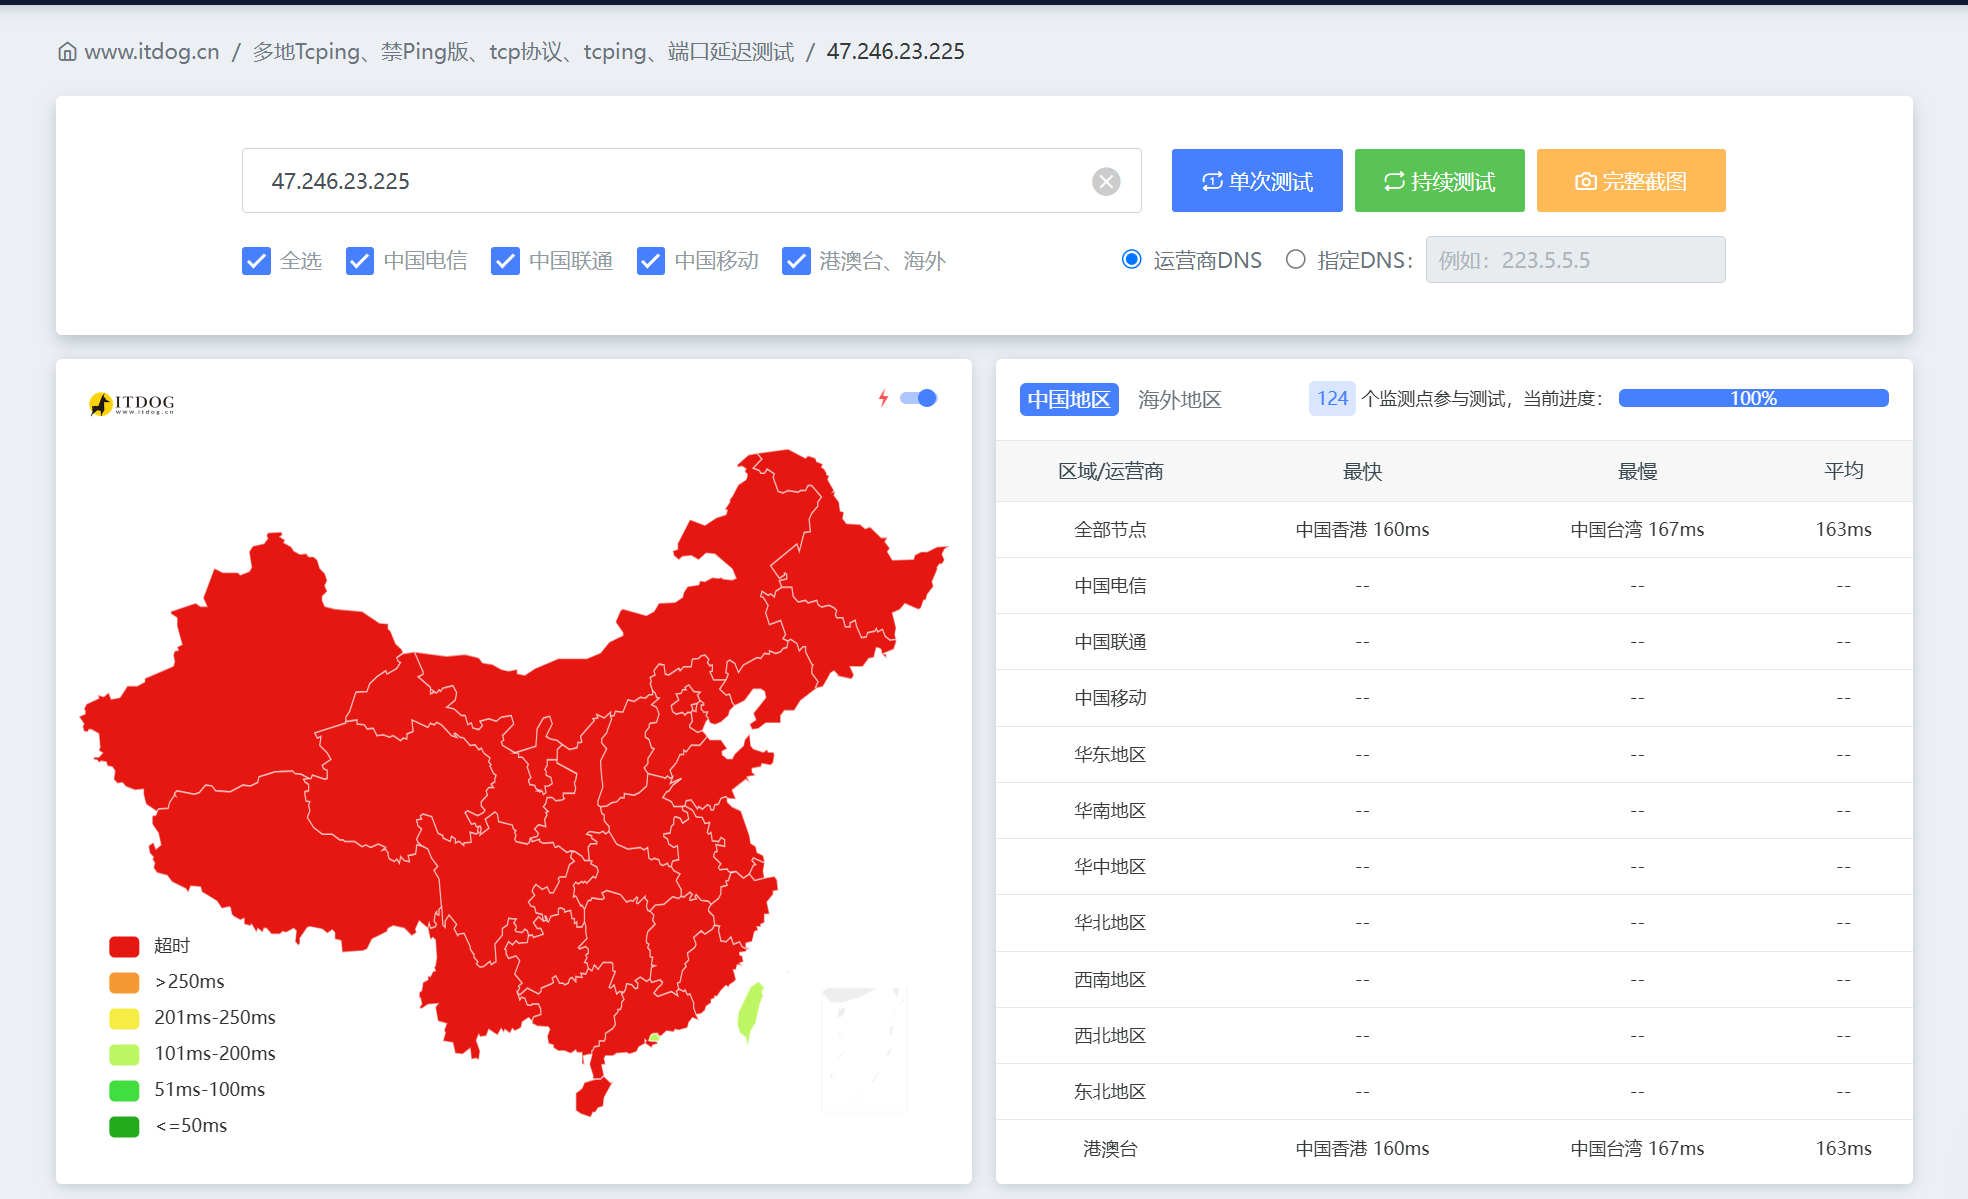
Task: Click the 124 monitoring points badge
Action: tap(1332, 398)
